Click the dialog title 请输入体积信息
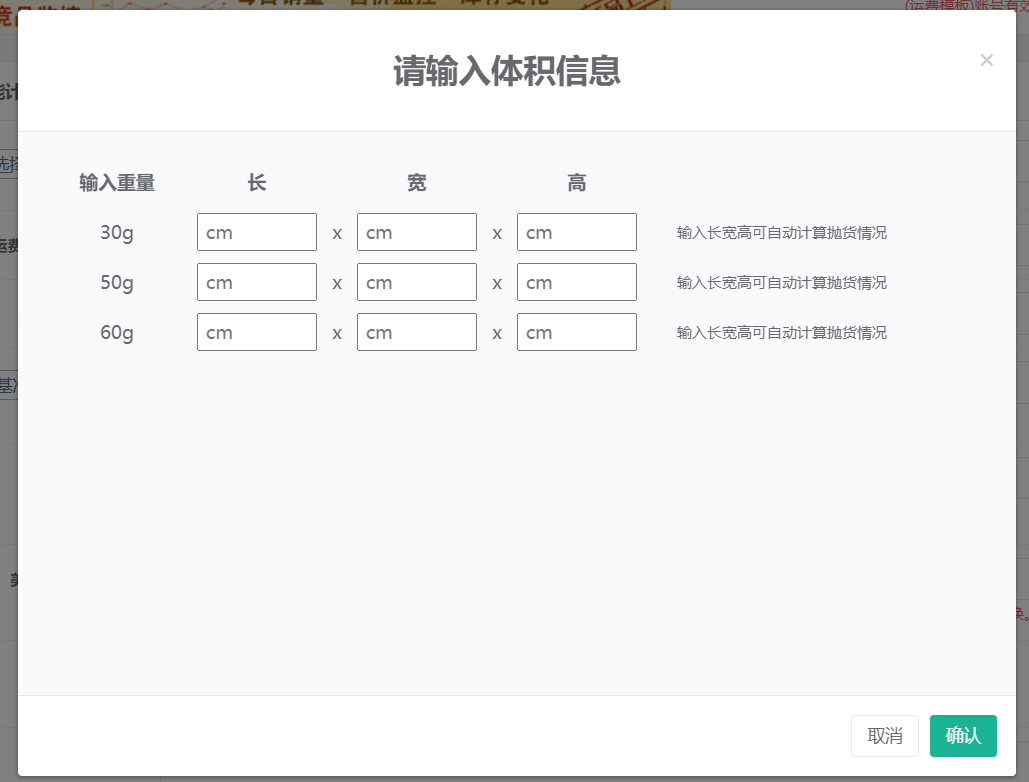Viewport: 1029px width, 782px height. pyautogui.click(x=507, y=71)
